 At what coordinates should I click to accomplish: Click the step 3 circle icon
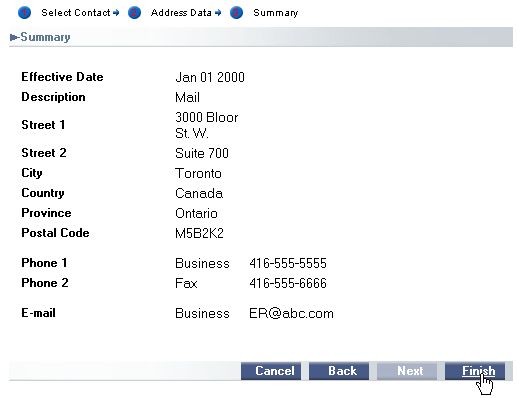click(x=236, y=13)
